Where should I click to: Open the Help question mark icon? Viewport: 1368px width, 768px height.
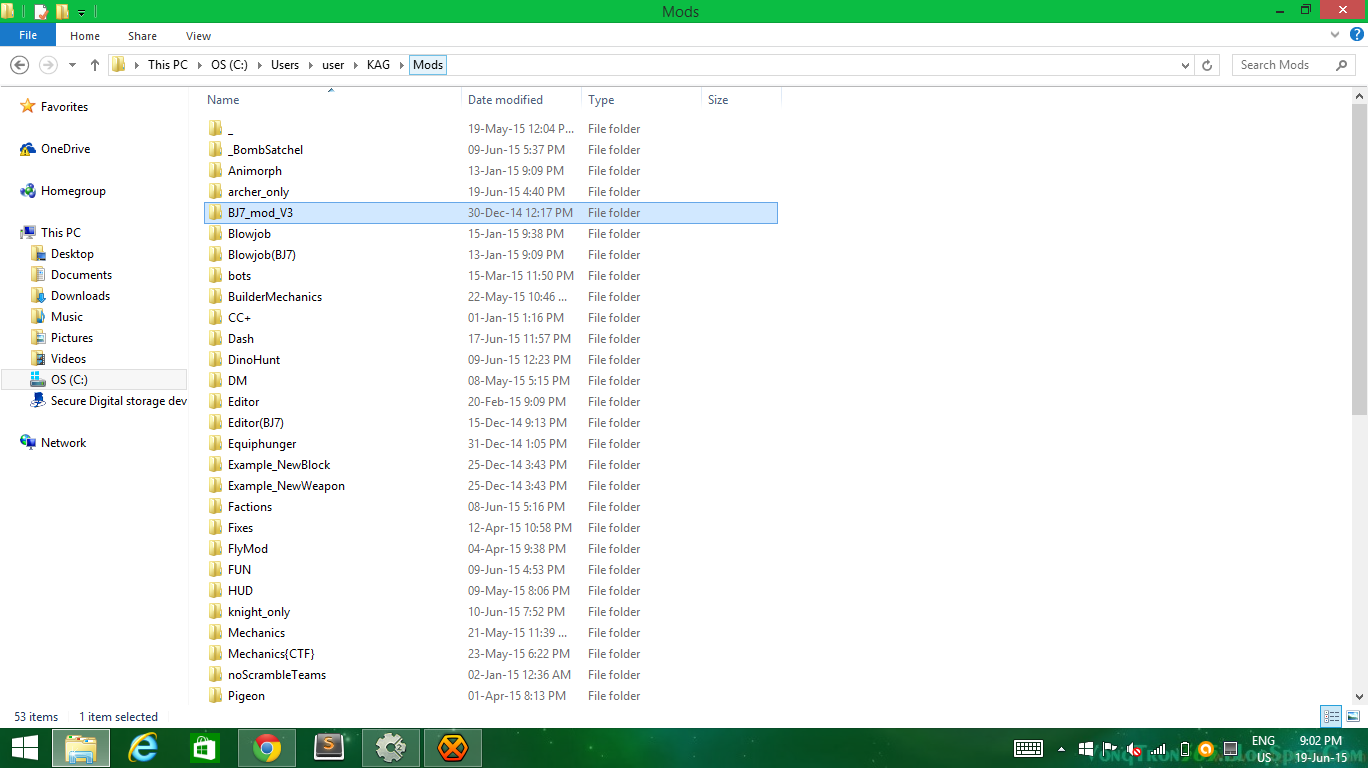tap(1356, 35)
